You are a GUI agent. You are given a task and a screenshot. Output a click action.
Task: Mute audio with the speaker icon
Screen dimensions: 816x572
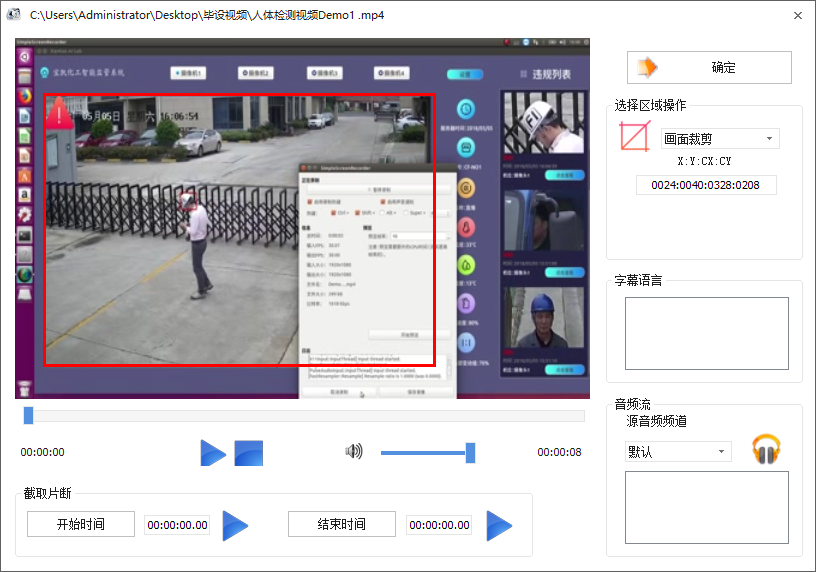coord(354,452)
